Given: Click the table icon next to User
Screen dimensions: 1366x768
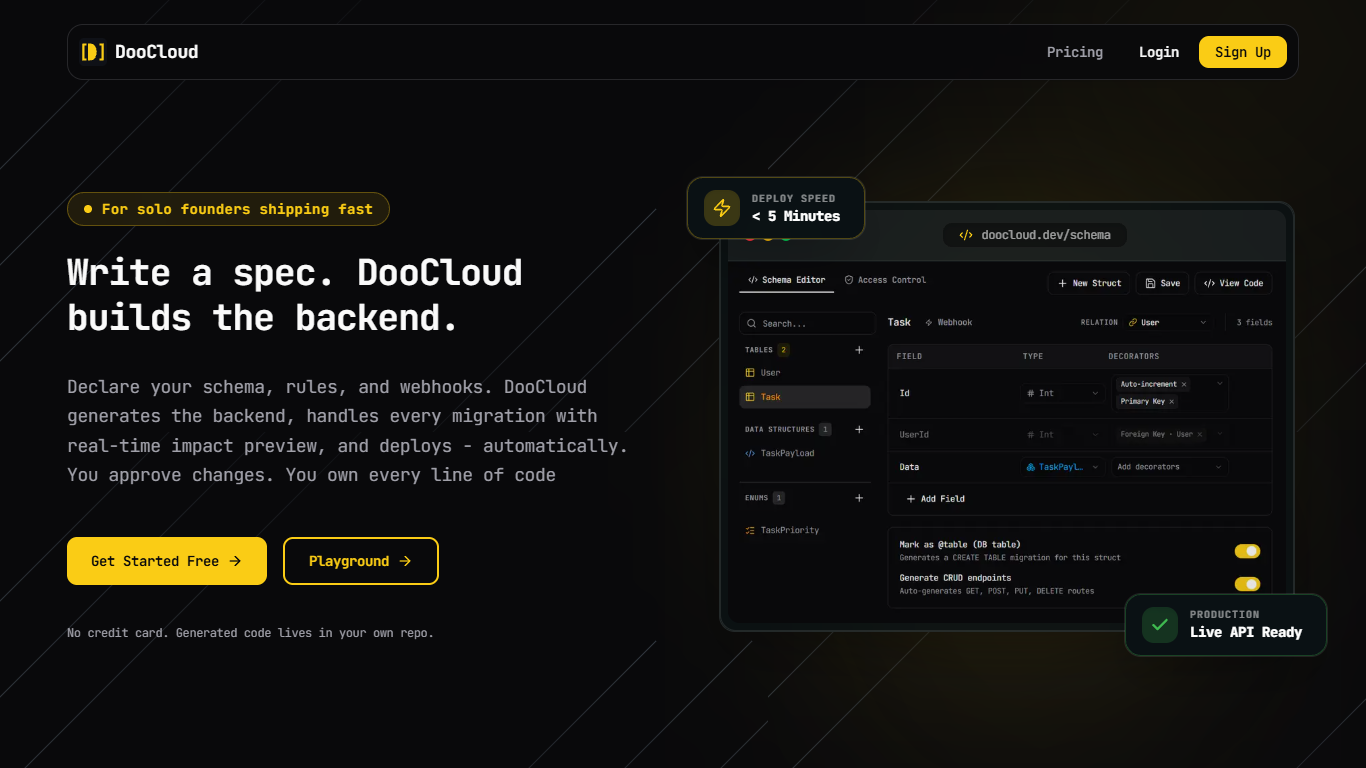Looking at the screenshot, I should pyautogui.click(x=750, y=373).
